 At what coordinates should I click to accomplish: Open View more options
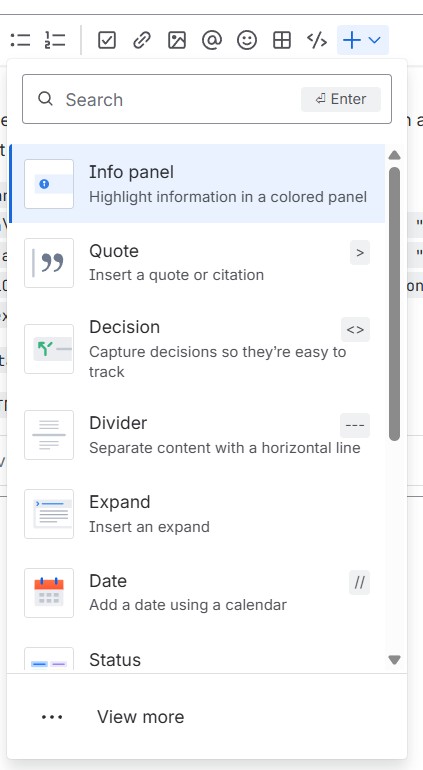click(207, 717)
